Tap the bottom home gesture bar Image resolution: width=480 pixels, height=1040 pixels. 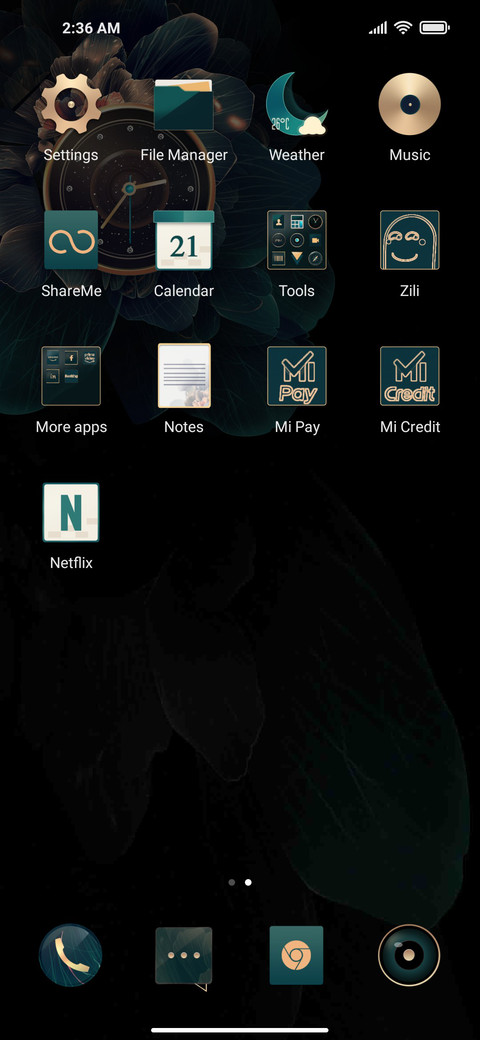click(240, 1030)
